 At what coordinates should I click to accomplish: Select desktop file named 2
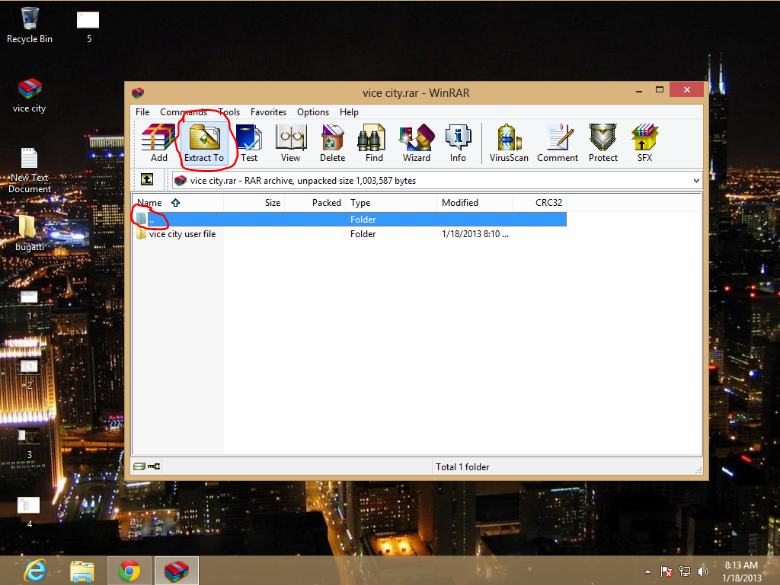(x=29, y=374)
